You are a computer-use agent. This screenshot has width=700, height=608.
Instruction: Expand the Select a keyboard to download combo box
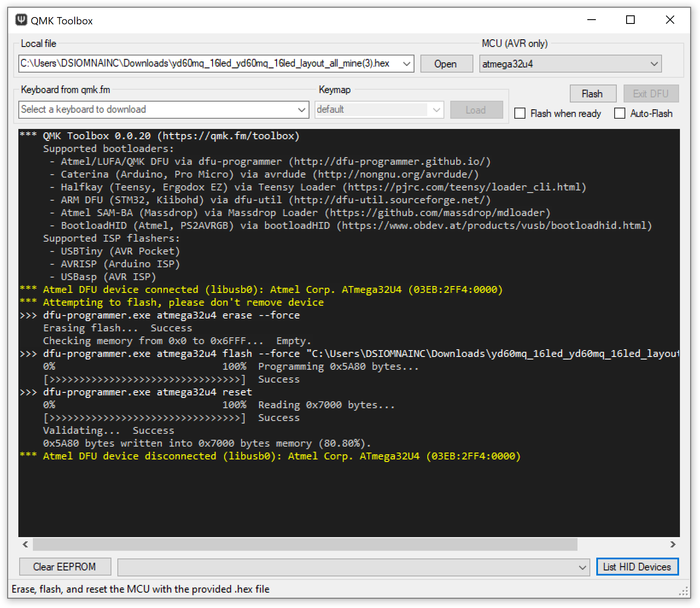[164, 110]
